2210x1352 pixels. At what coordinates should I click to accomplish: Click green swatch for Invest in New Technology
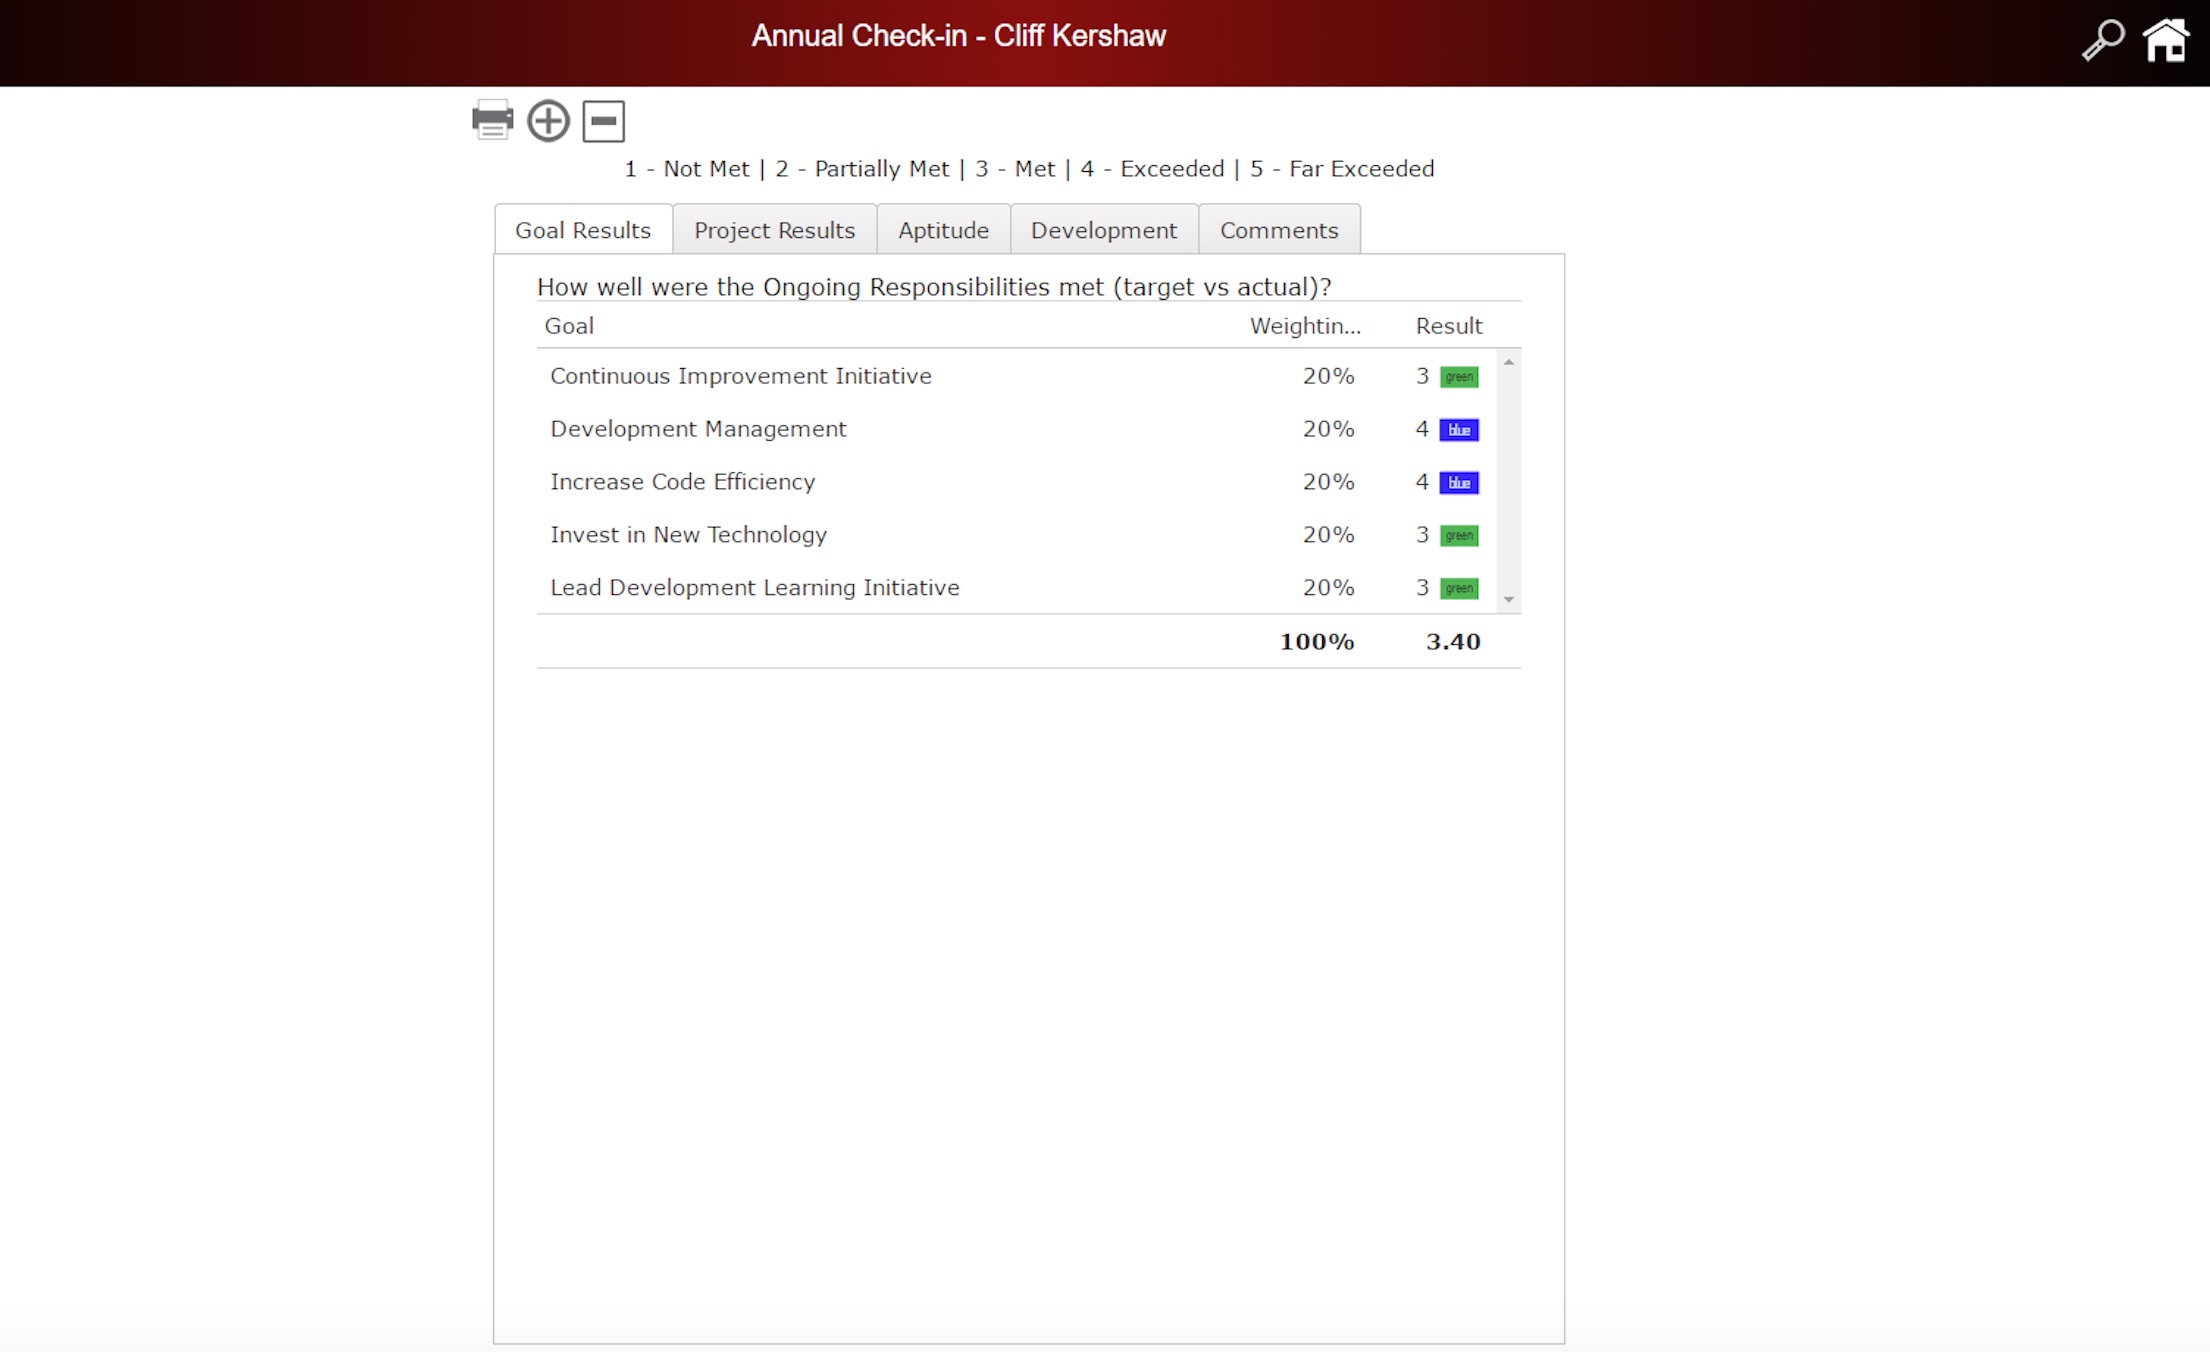point(1458,536)
